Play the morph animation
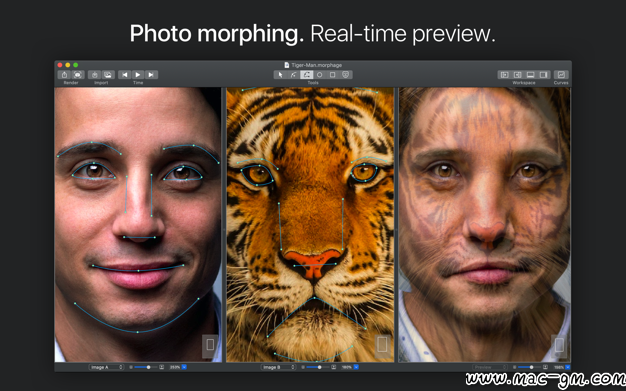This screenshot has width=626, height=391. tap(138, 75)
